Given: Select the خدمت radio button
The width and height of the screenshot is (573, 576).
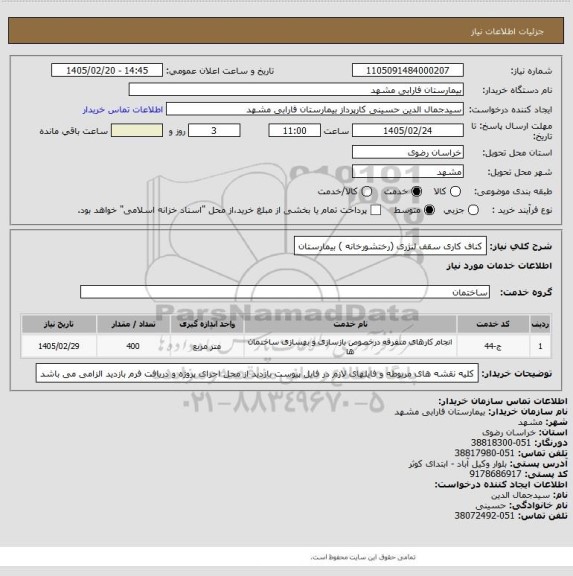Looking at the screenshot, I should tap(417, 191).
